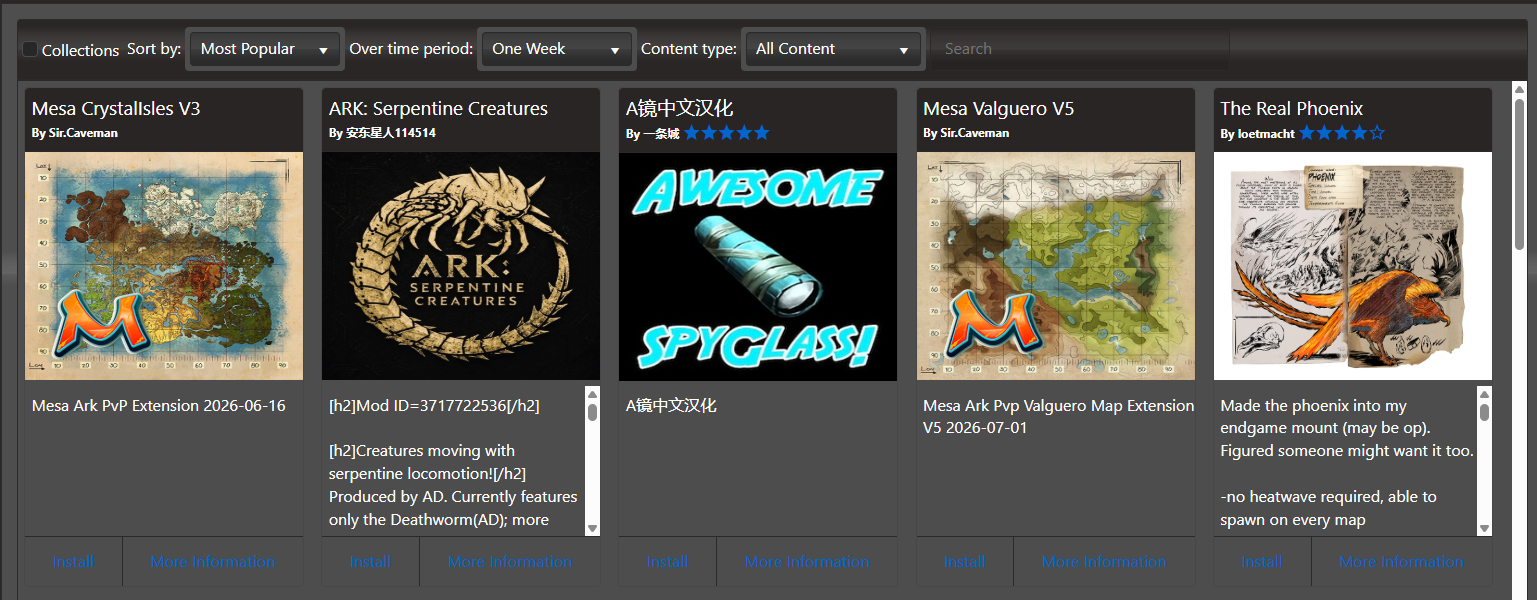Click the main list scrollbar up arrow
The image size is (1537, 600).
[x=1519, y=89]
